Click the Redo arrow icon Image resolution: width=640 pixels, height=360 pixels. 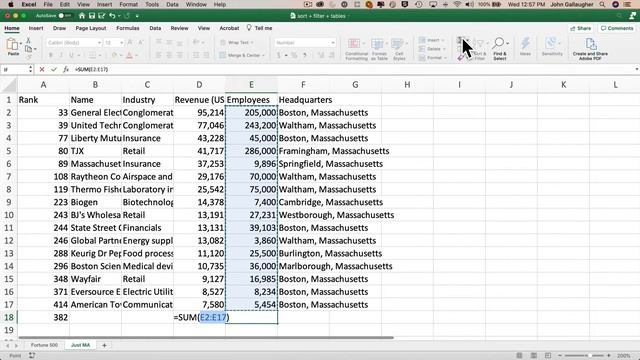[127, 16]
